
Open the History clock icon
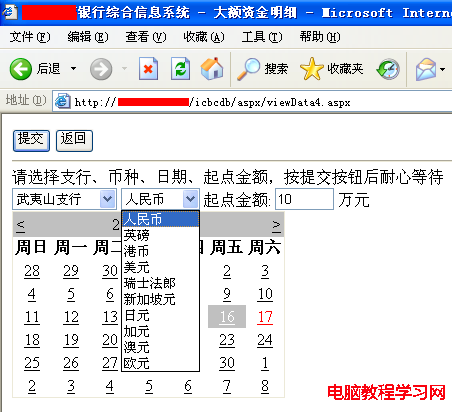(x=388, y=69)
